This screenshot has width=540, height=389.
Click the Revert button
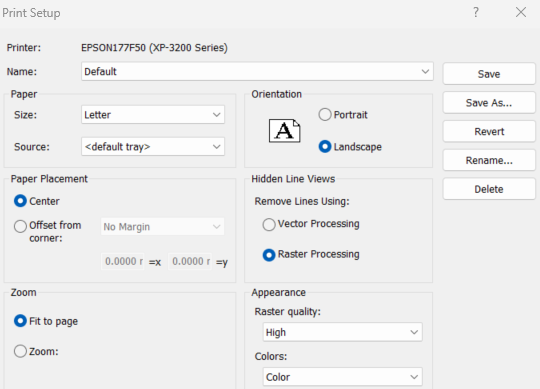[x=489, y=132]
